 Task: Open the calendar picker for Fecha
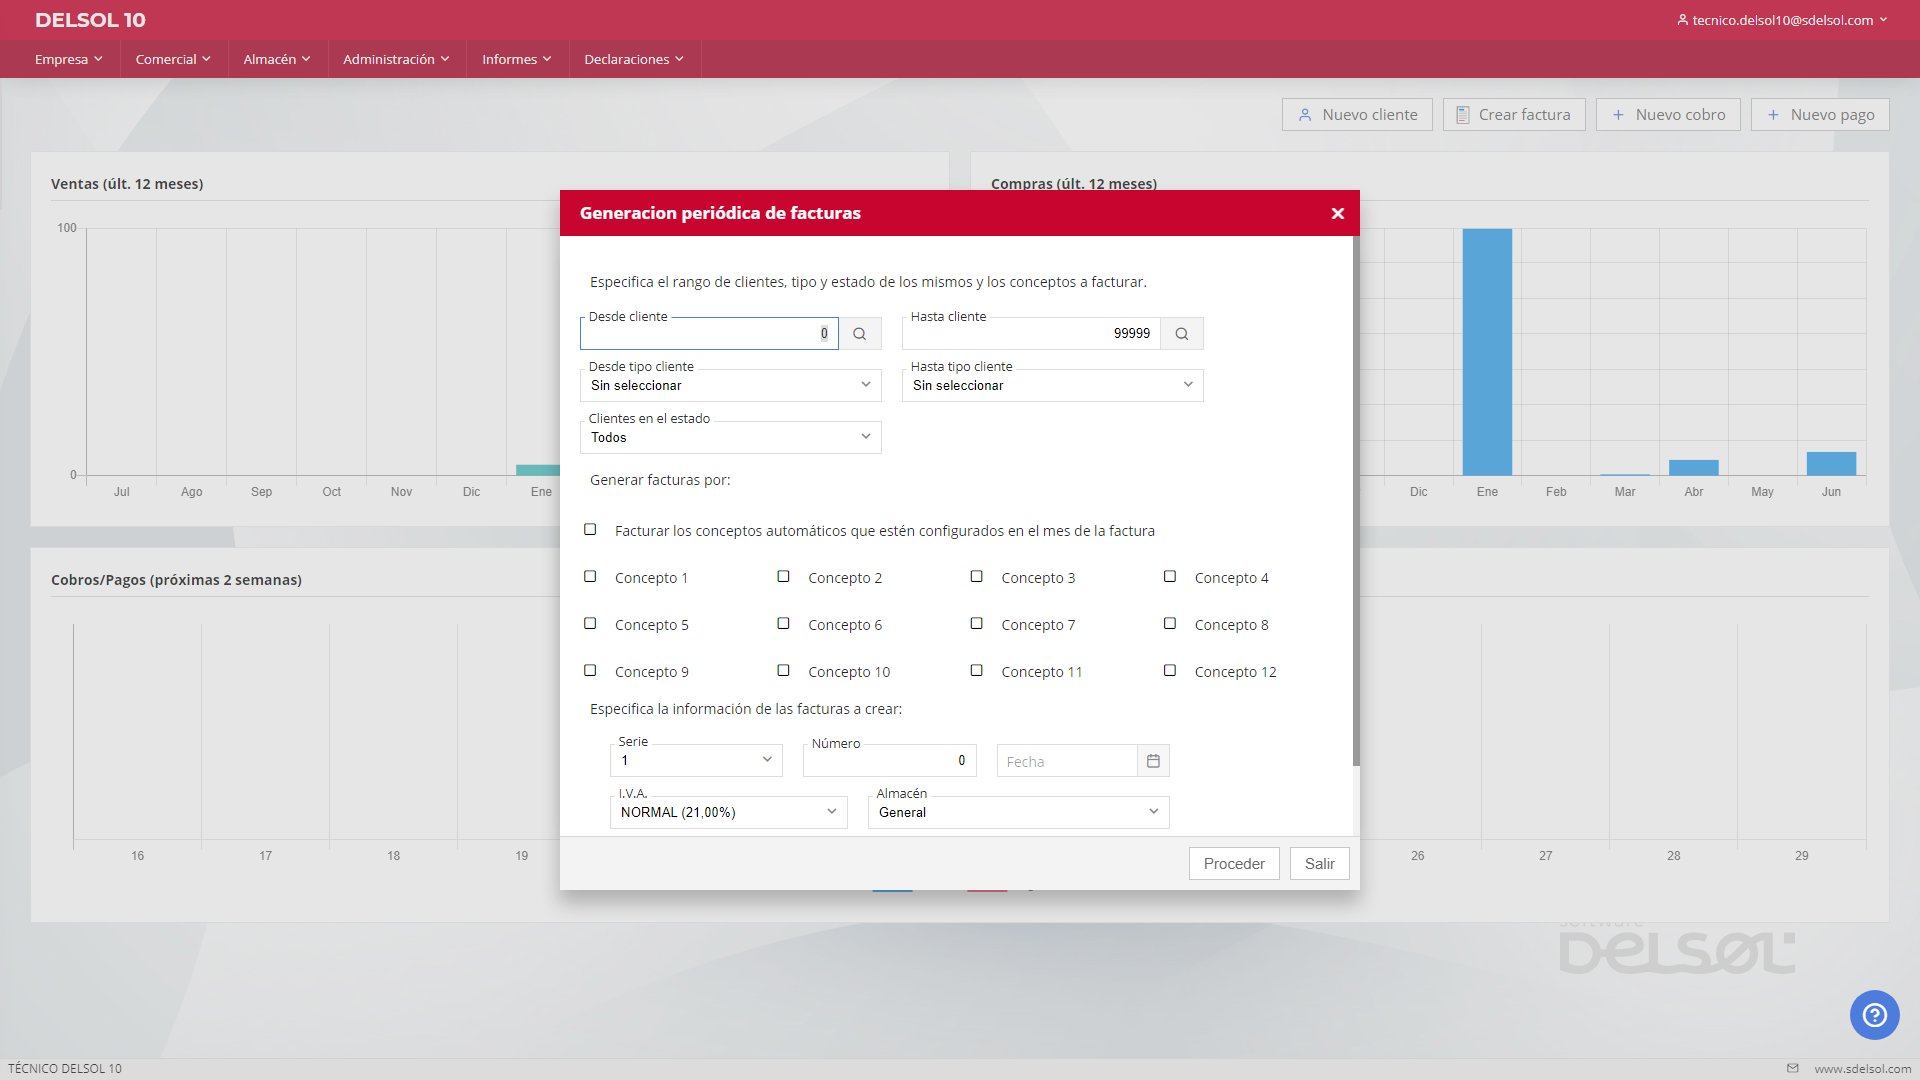tap(1153, 761)
